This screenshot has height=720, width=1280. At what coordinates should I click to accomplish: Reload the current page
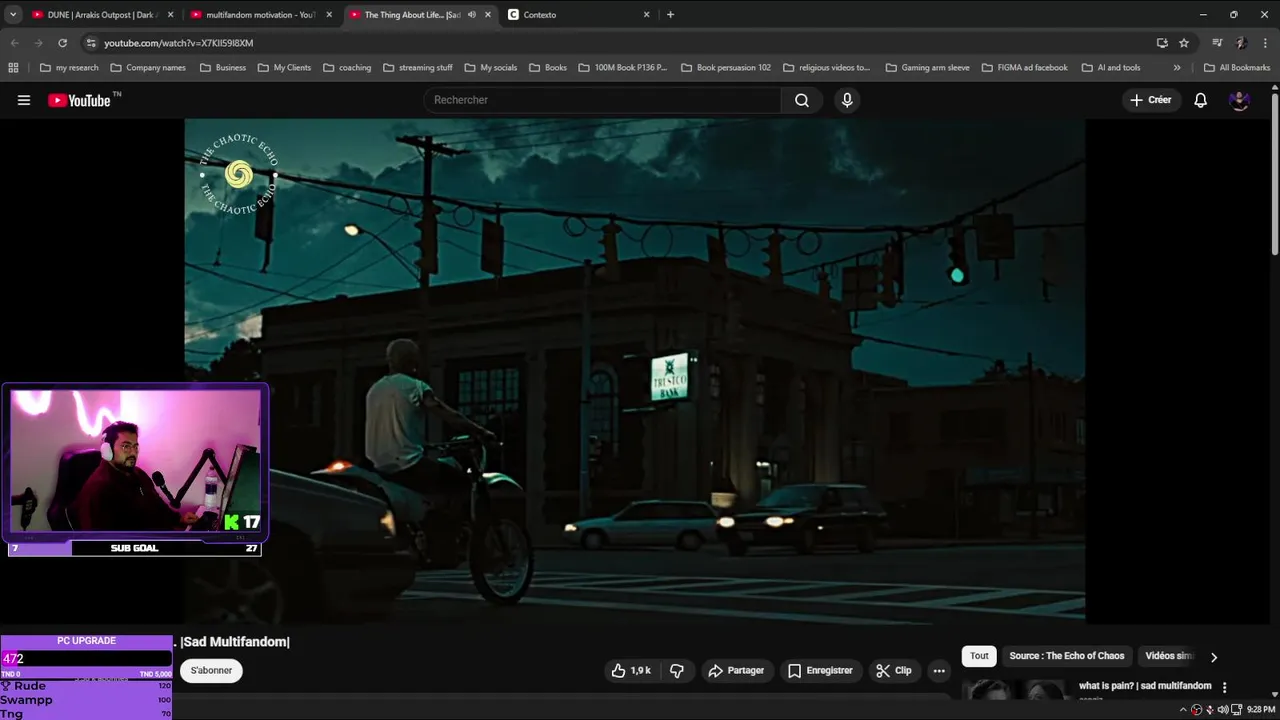tap(62, 43)
